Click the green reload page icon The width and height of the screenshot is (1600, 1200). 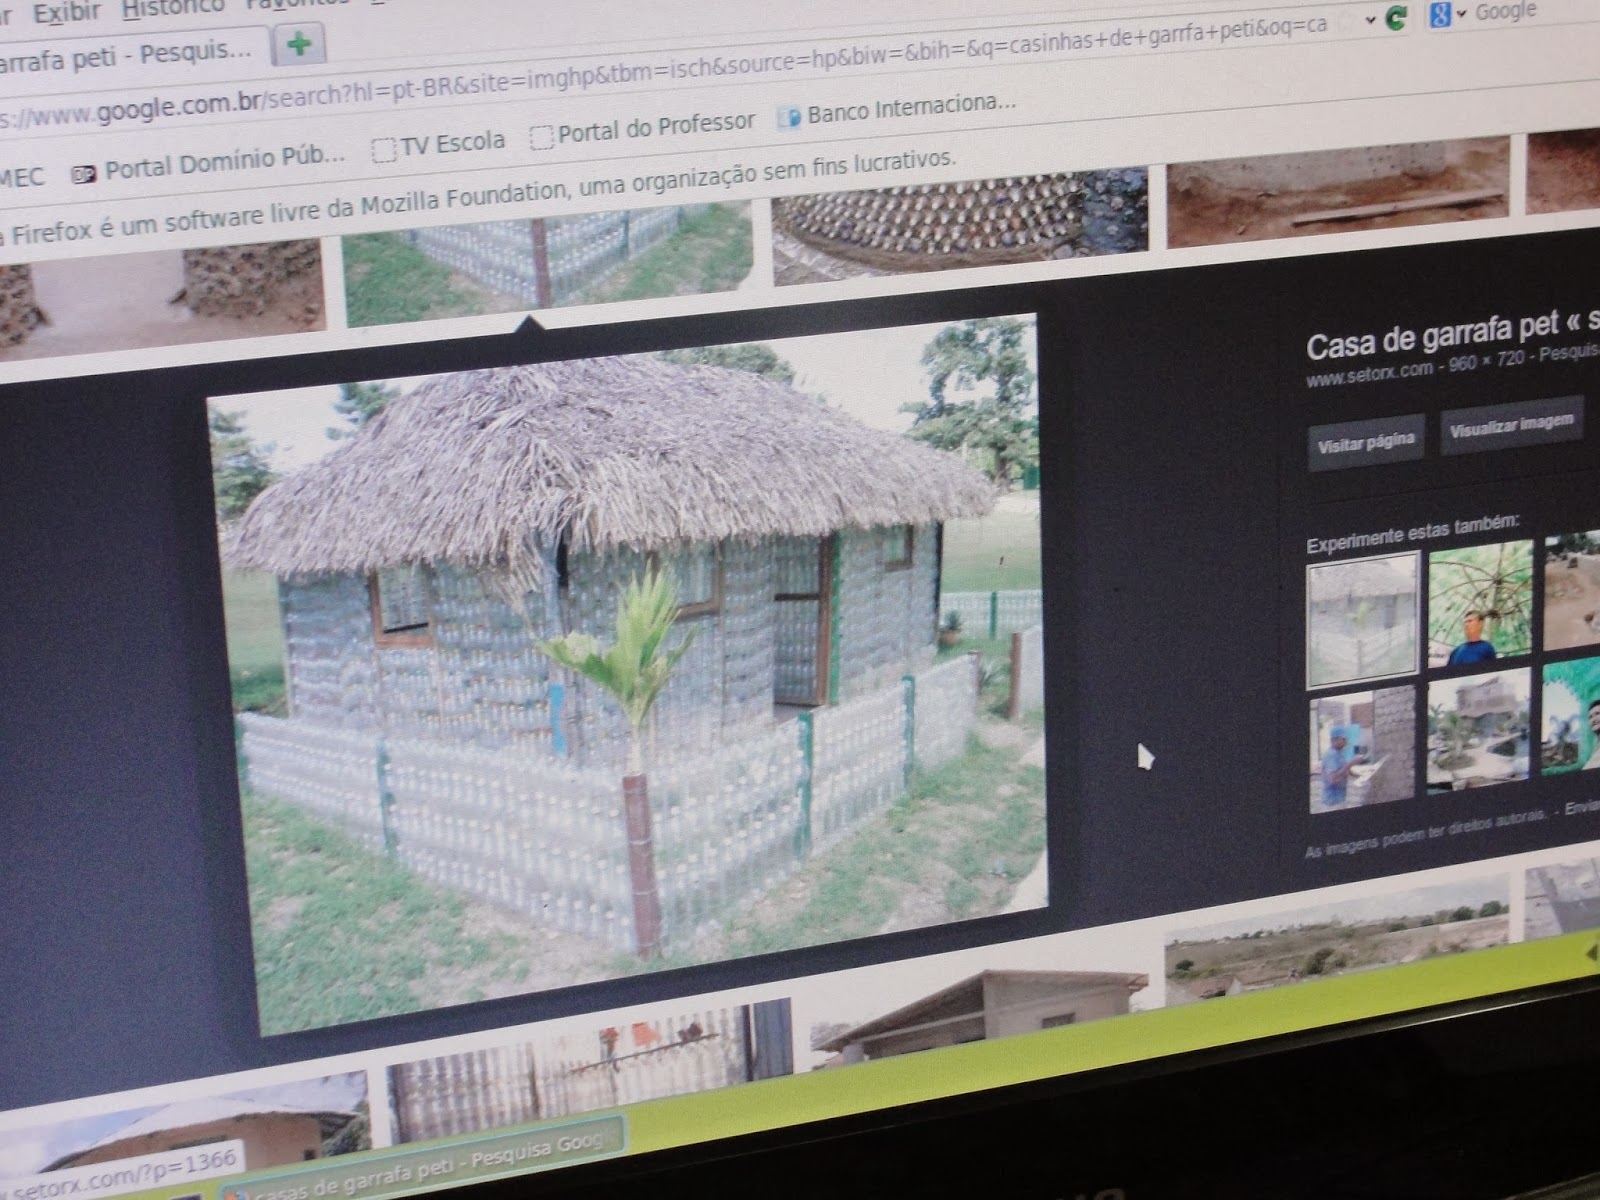tap(1397, 18)
